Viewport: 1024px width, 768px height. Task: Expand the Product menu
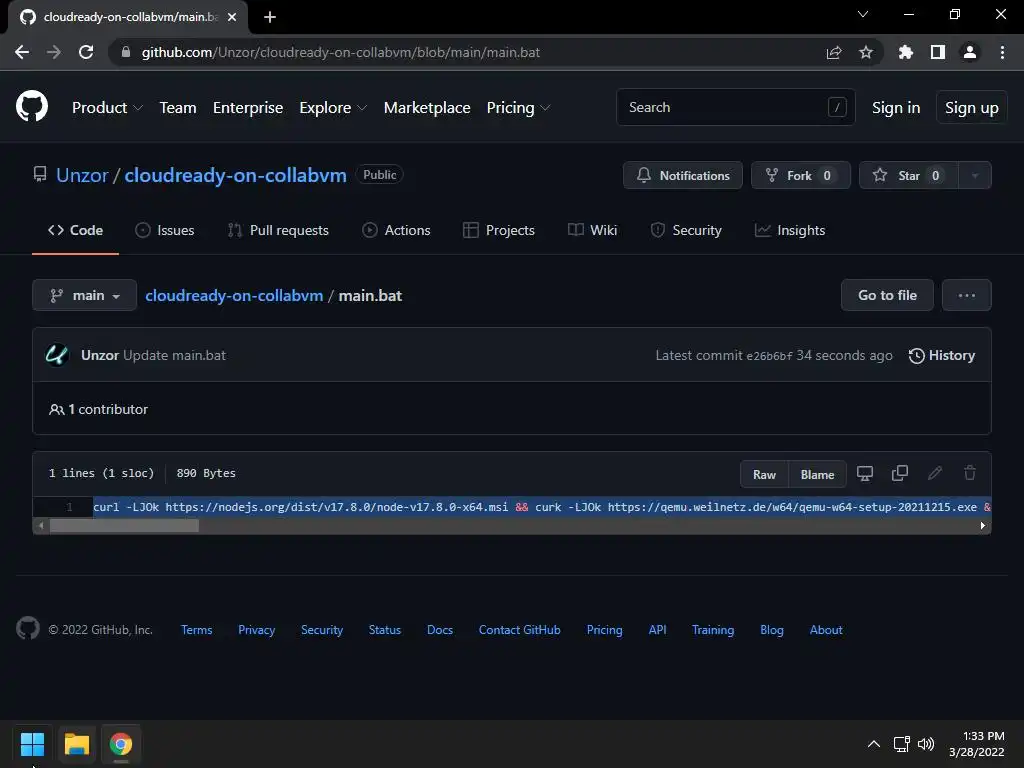[107, 108]
